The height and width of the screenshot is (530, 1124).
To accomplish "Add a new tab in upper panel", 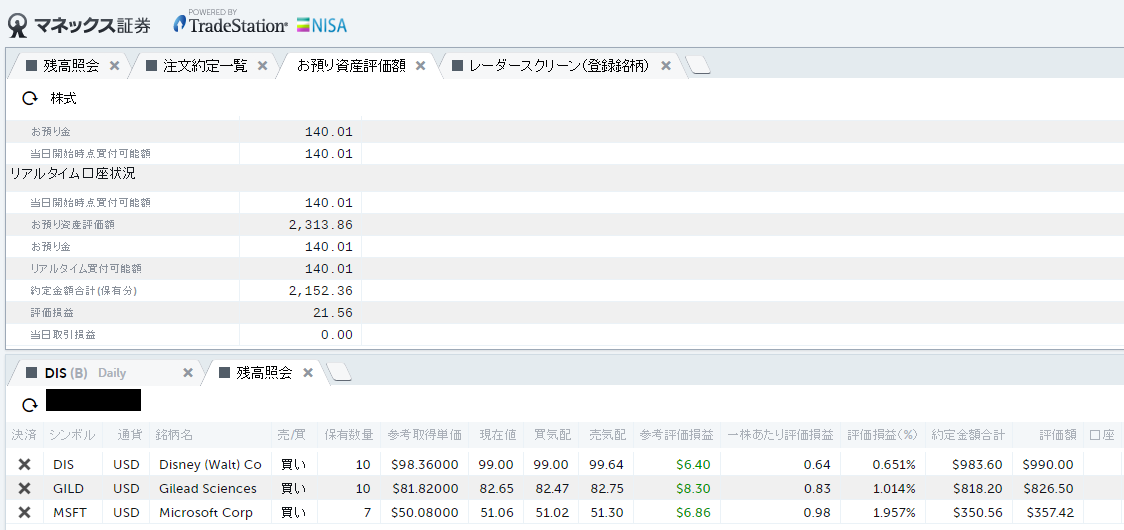I will tap(698, 65).
